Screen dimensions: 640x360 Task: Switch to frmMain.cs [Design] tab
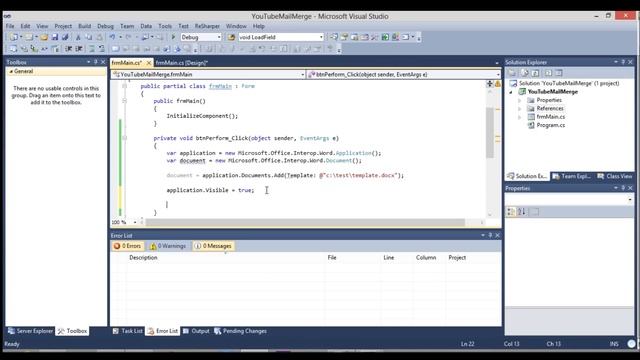coord(182,63)
